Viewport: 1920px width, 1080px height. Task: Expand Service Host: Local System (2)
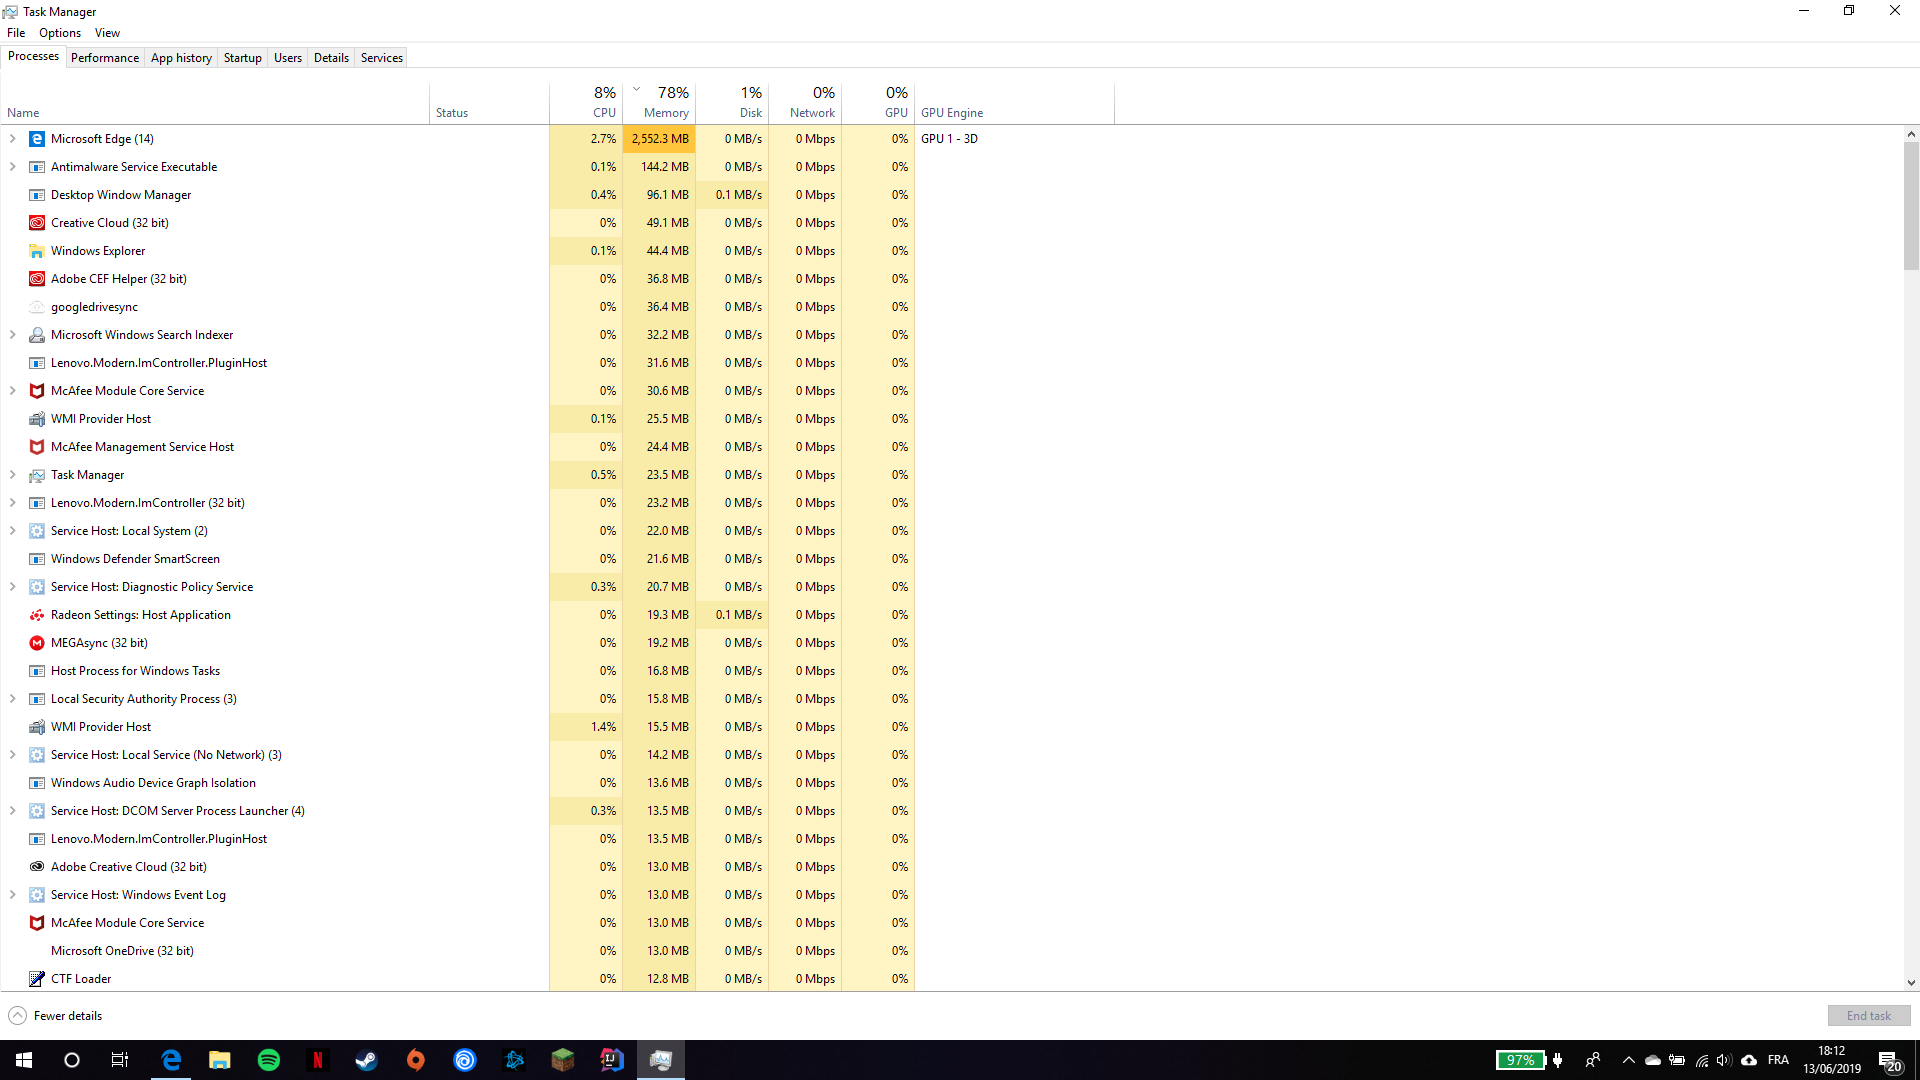click(13, 531)
